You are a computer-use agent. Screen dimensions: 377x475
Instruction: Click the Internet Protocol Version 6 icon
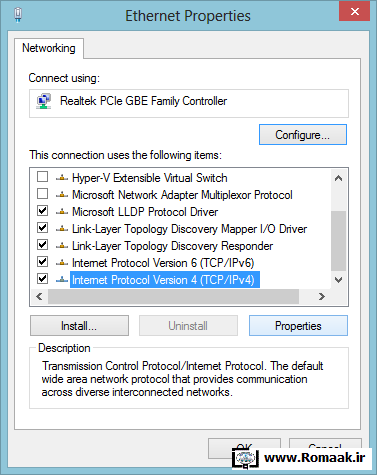[62, 263]
